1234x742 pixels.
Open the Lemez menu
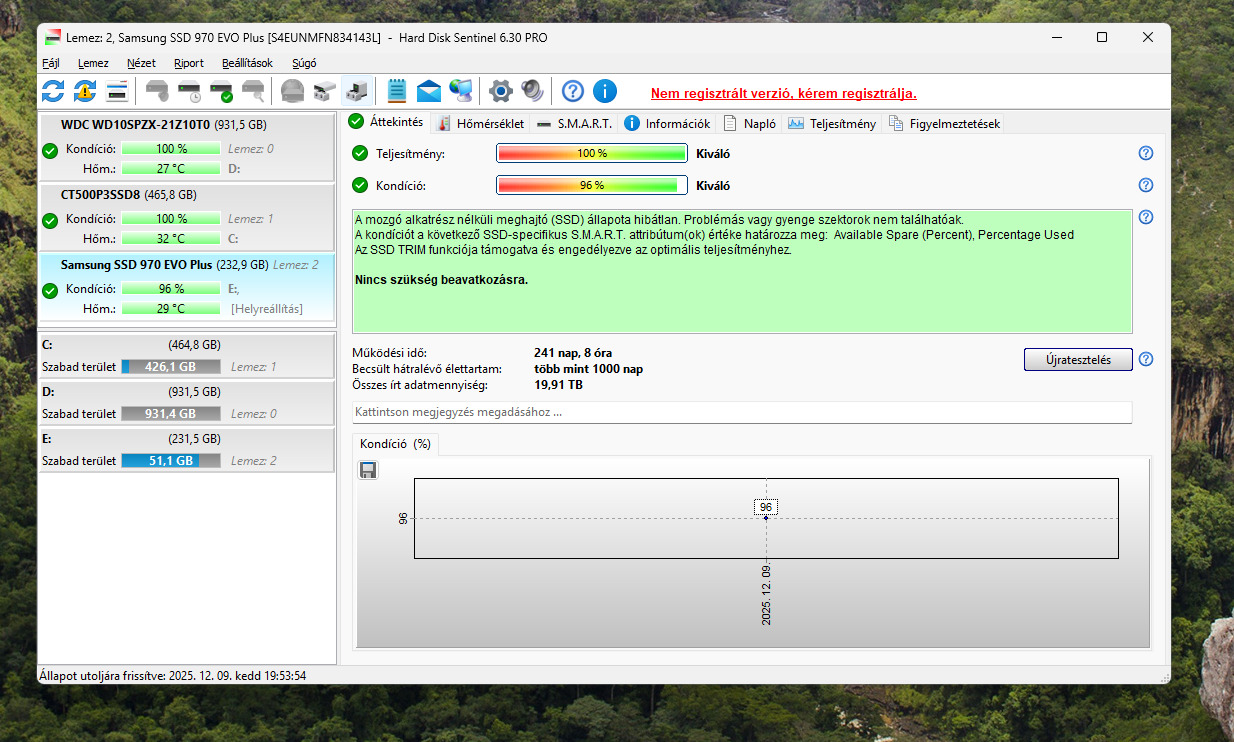[93, 63]
